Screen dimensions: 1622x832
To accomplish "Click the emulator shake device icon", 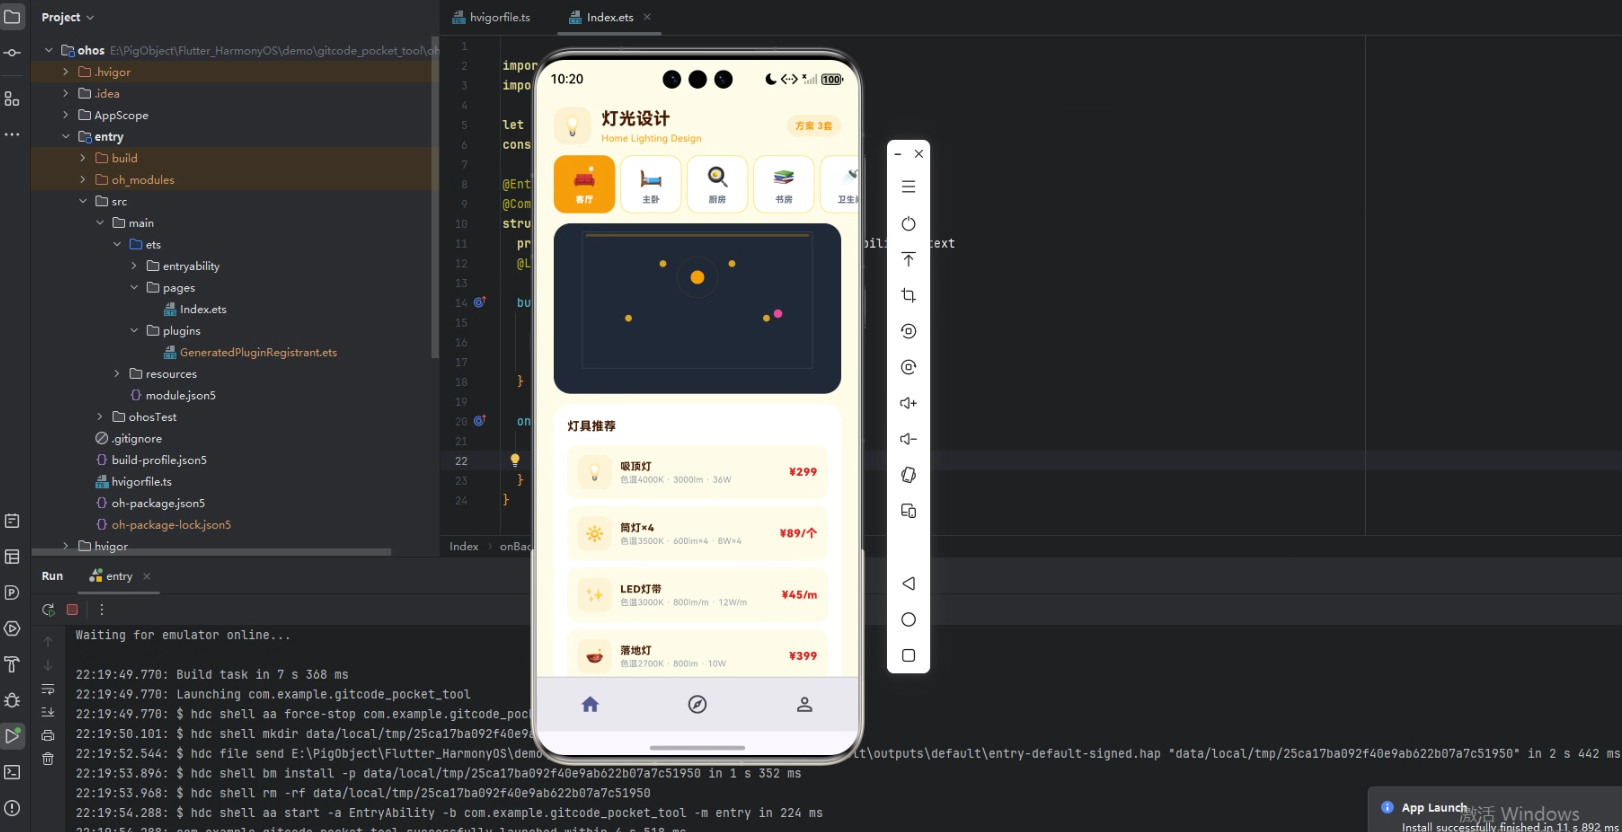I will click(x=908, y=475).
